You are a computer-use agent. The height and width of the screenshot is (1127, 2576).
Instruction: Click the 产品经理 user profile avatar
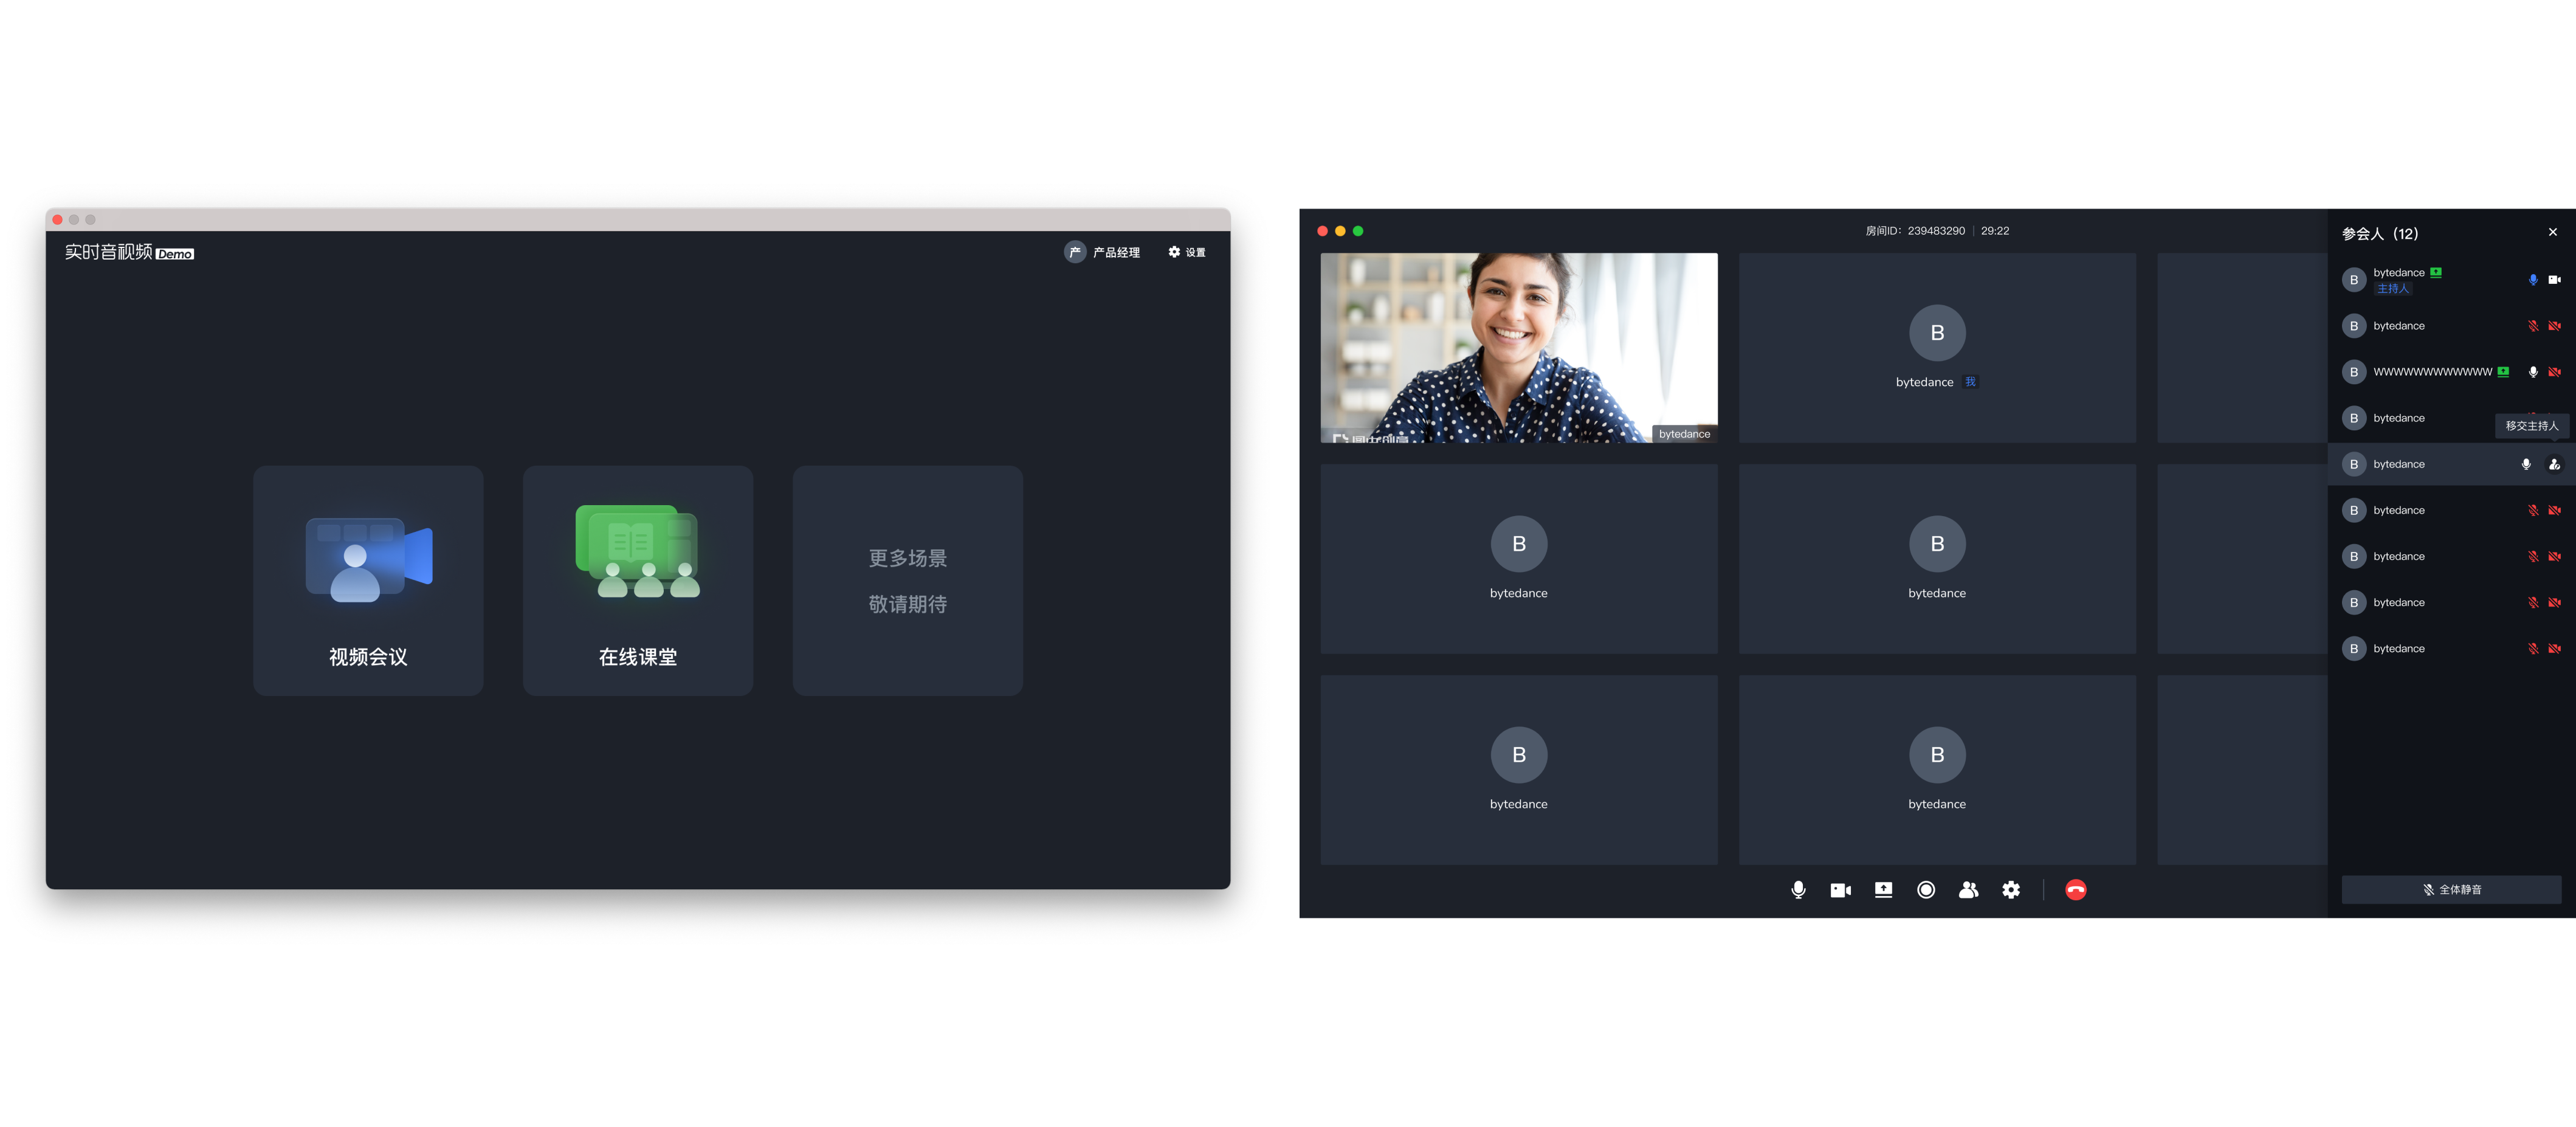[1075, 252]
